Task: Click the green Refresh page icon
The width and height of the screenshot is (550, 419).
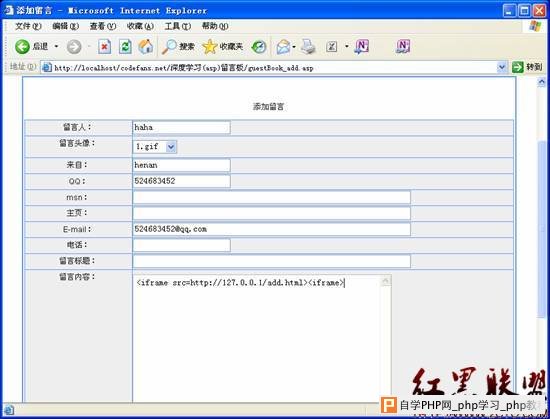Action: point(125,46)
